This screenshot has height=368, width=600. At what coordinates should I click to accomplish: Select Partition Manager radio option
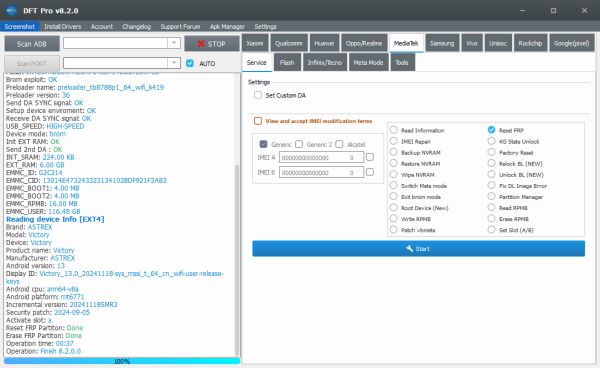492,197
